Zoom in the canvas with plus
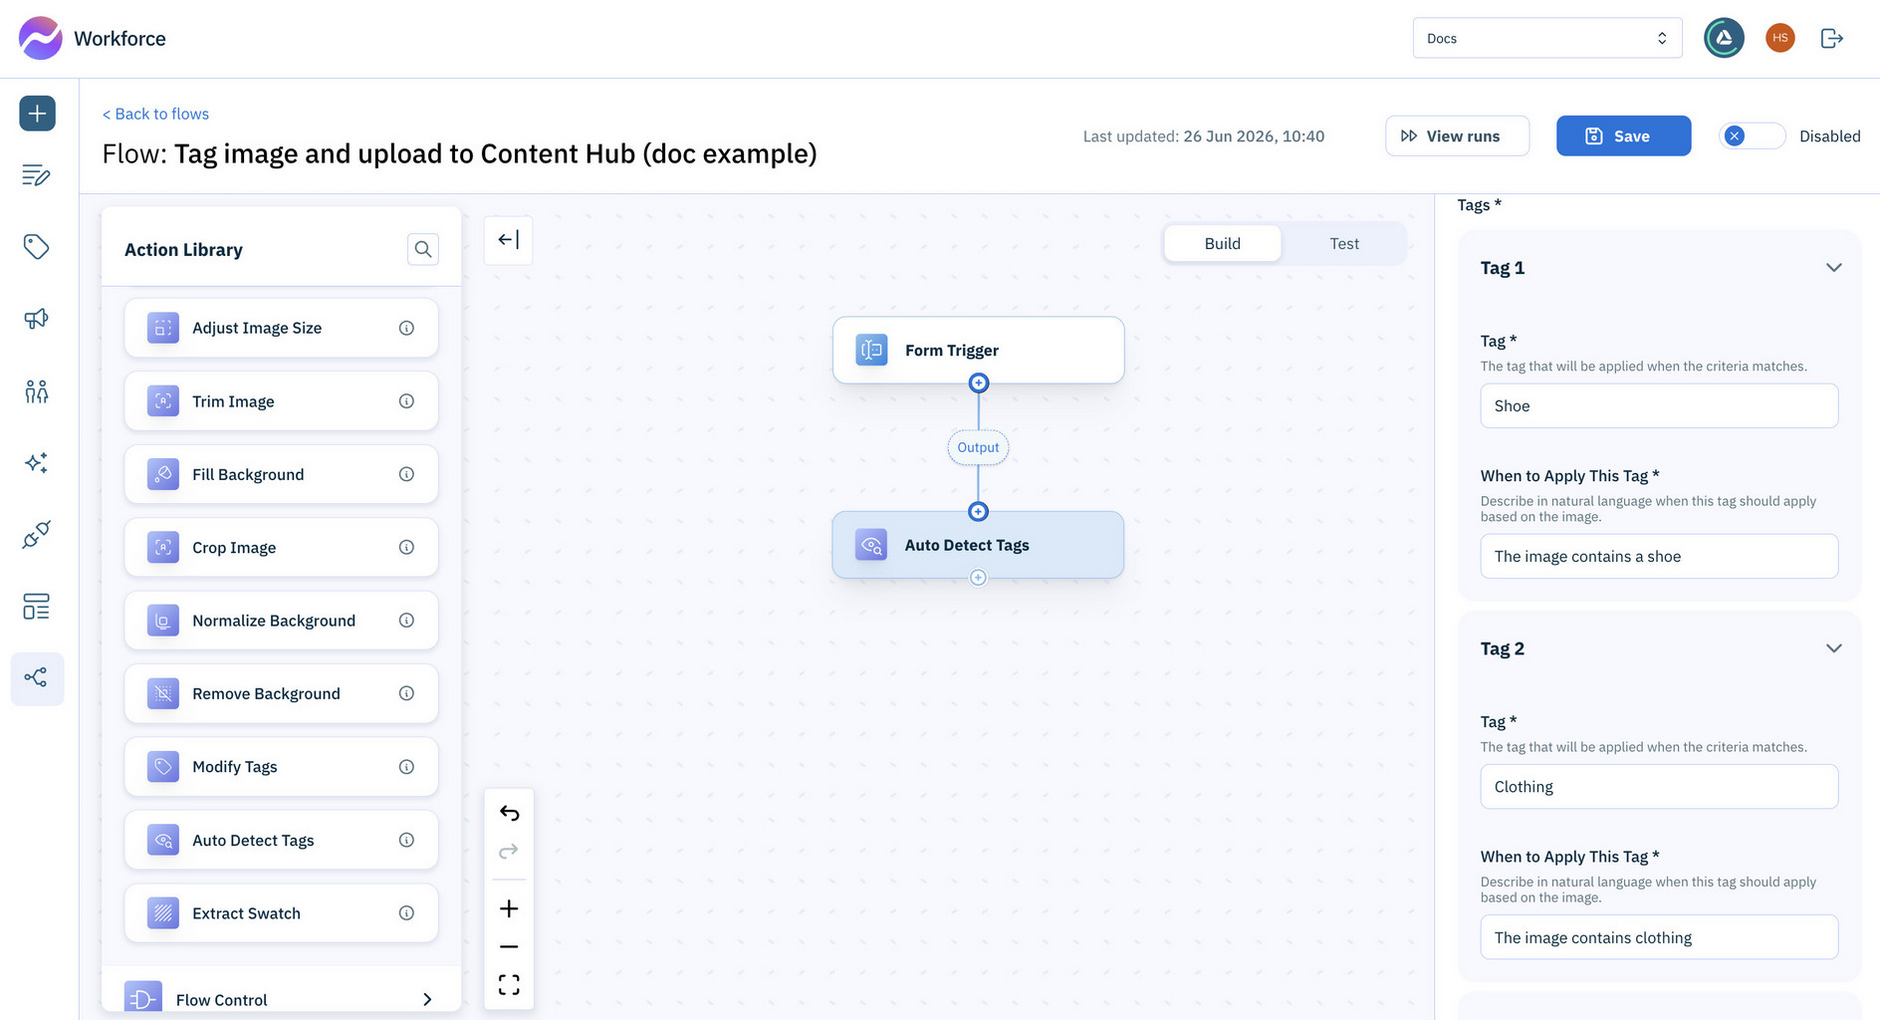1880x1020 pixels. coord(509,908)
